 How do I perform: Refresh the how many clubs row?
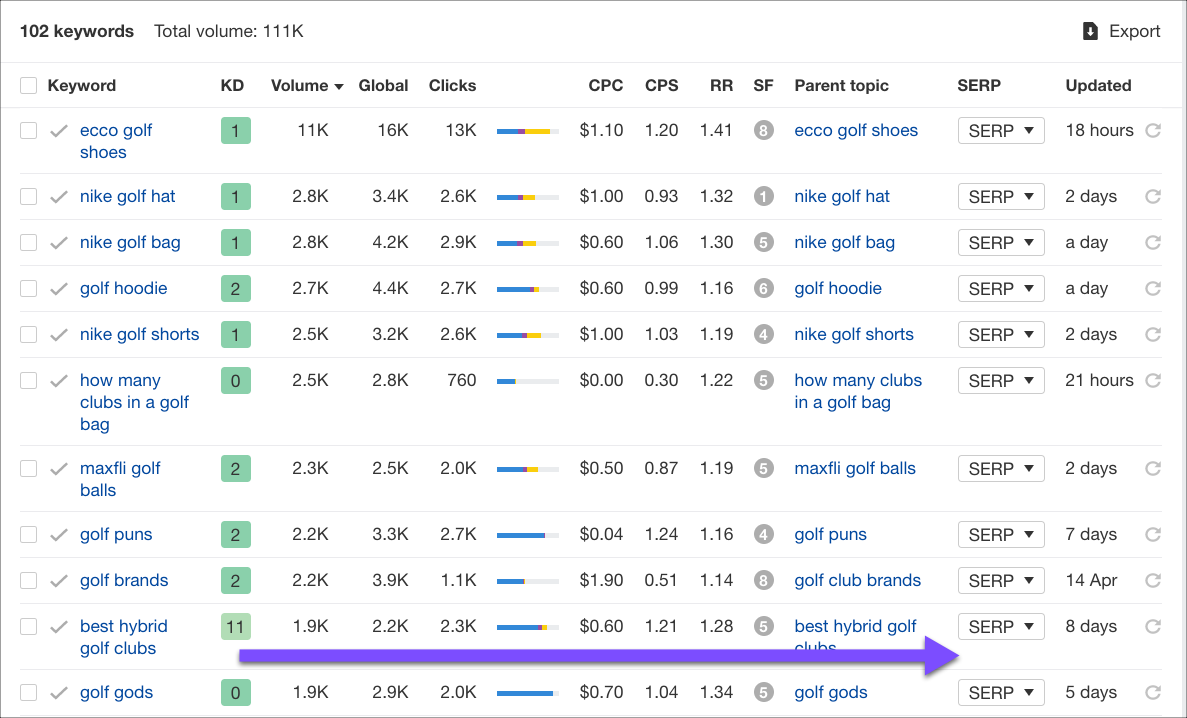coord(1153,380)
